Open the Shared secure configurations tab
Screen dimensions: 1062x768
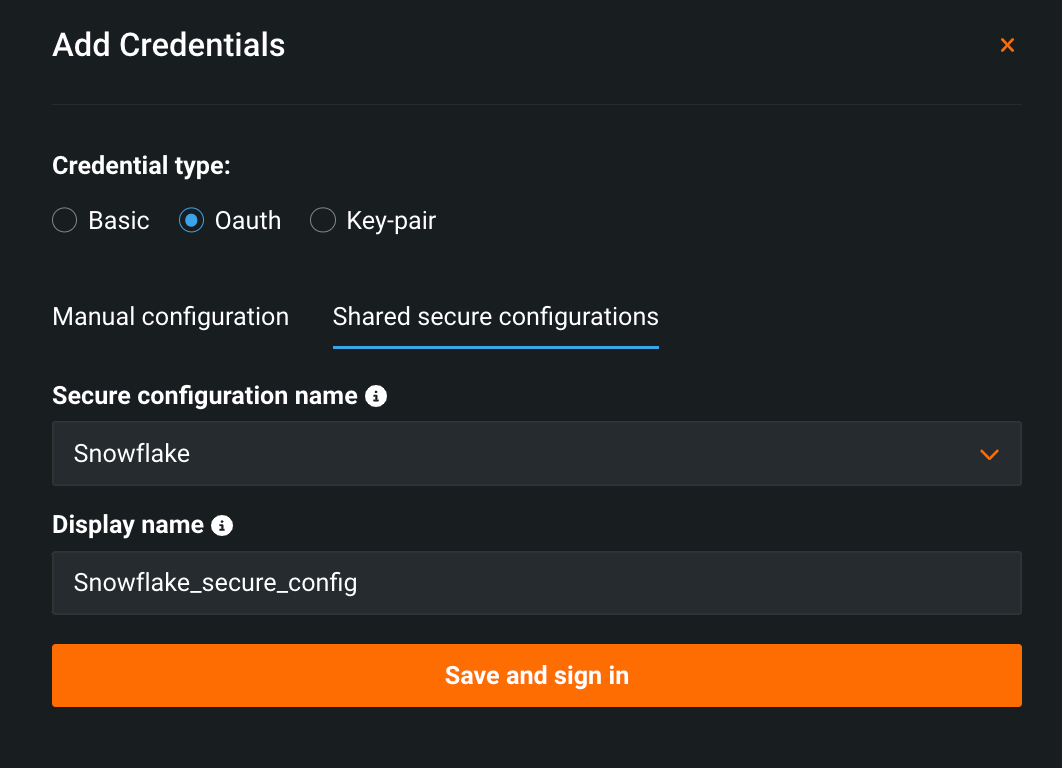(495, 317)
